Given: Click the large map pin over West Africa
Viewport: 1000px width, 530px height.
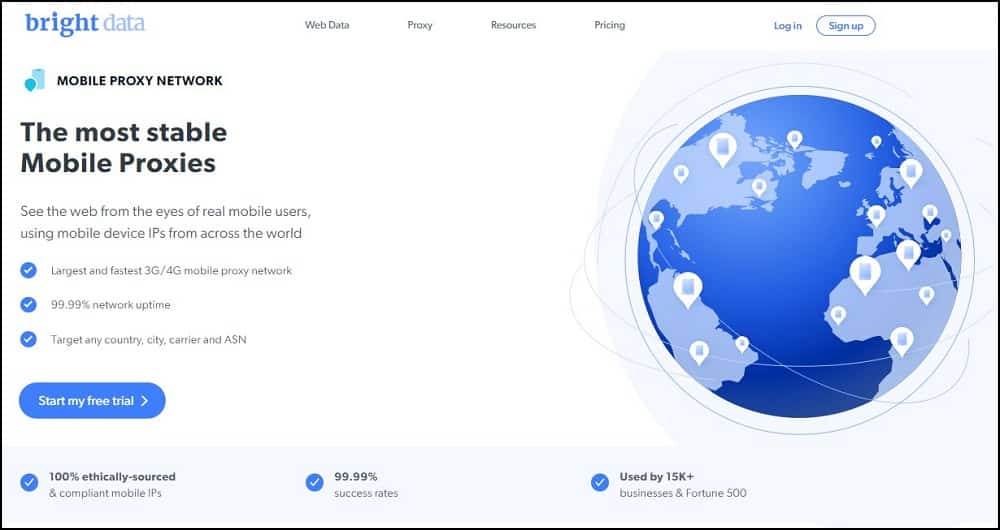Looking at the screenshot, I should tap(865, 272).
